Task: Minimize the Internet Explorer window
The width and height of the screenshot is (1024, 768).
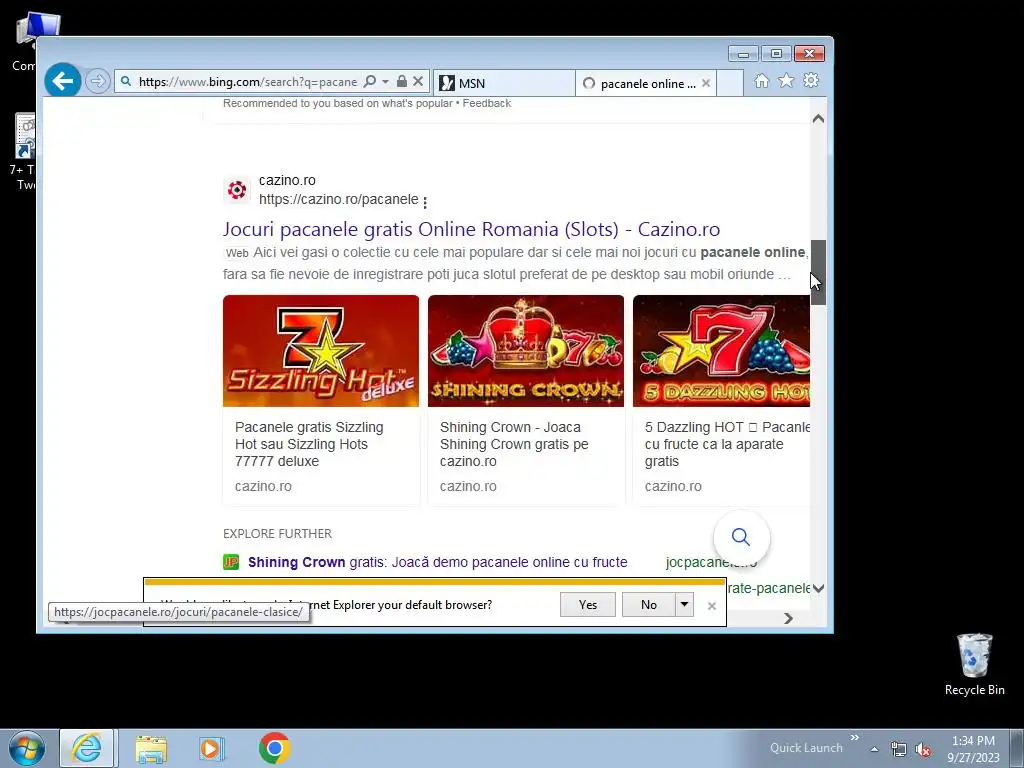Action: [743, 54]
